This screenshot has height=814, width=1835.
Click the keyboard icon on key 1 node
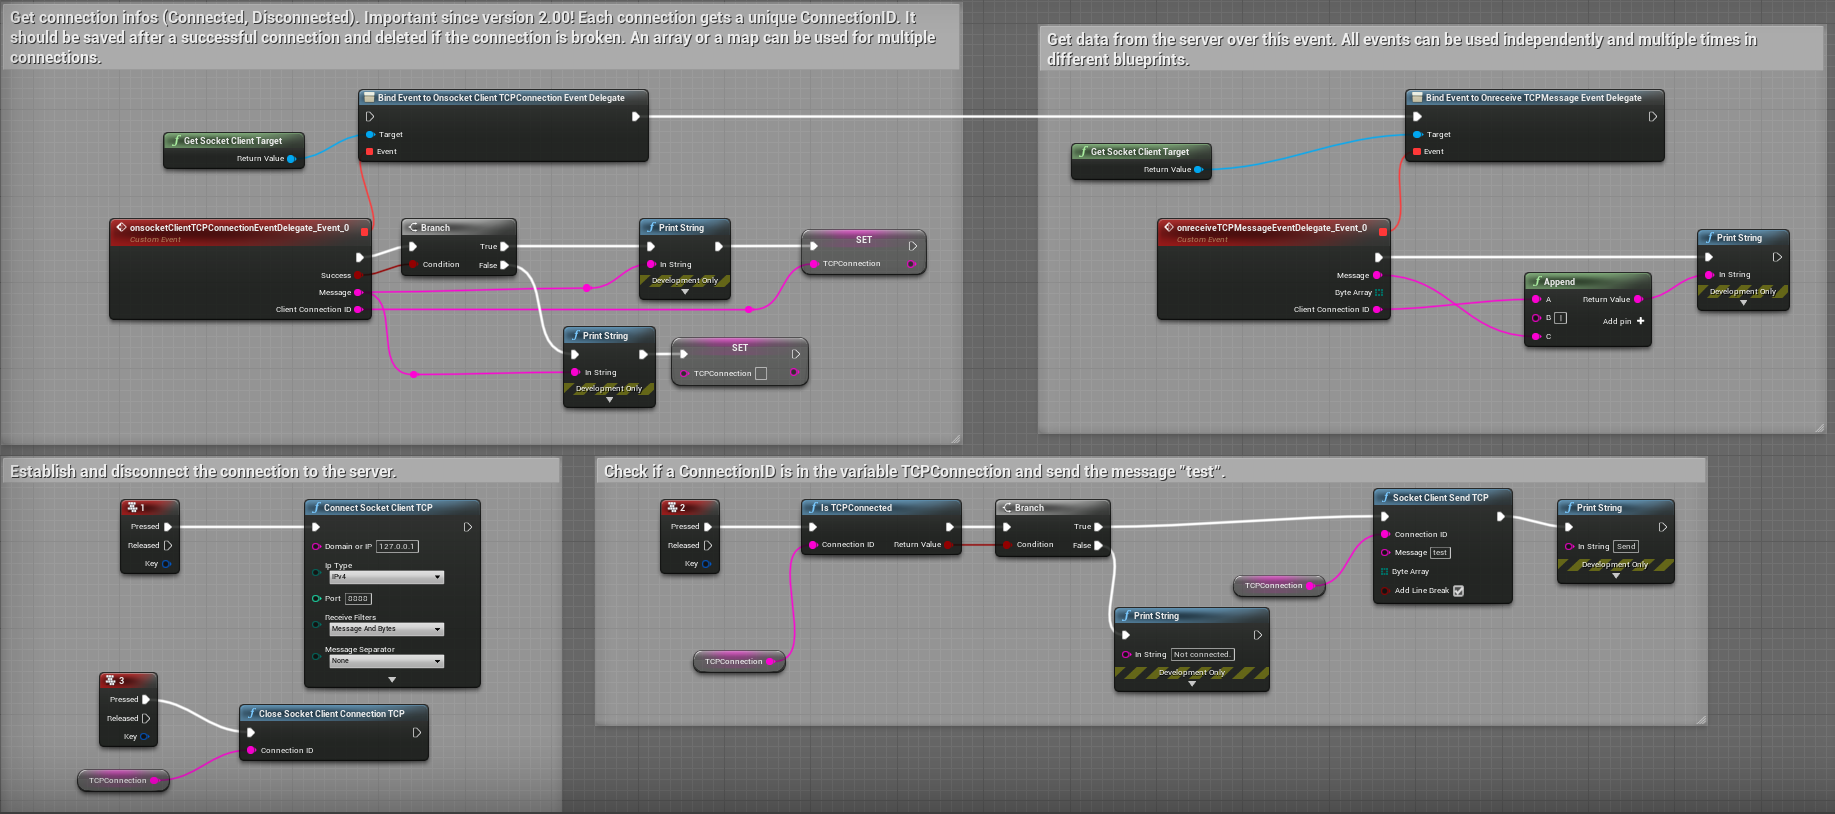pyautogui.click(x=132, y=507)
